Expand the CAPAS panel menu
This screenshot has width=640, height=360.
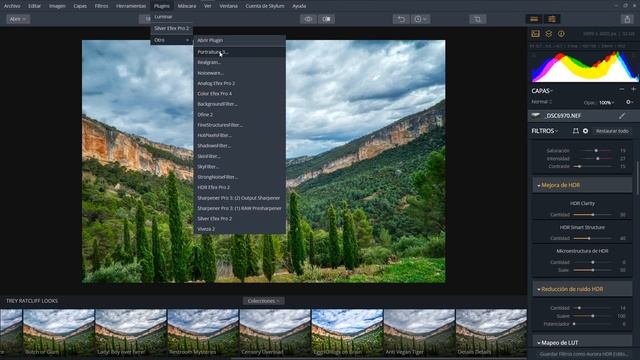click(542, 91)
